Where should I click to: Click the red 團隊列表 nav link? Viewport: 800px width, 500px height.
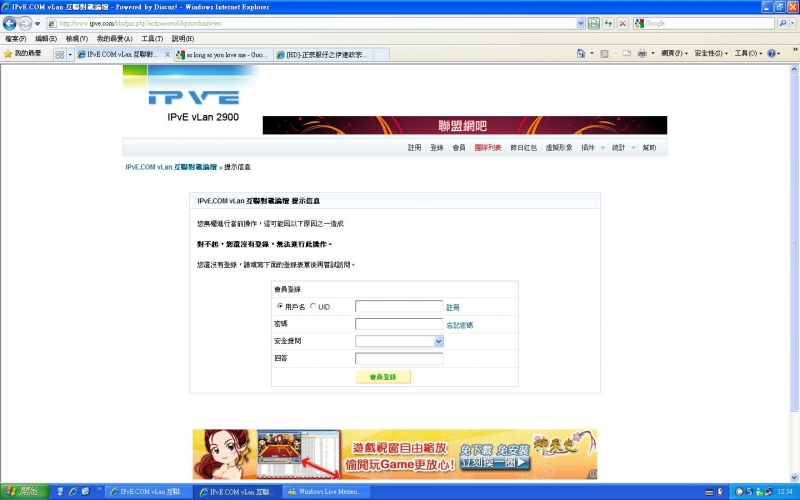pyautogui.click(x=488, y=148)
